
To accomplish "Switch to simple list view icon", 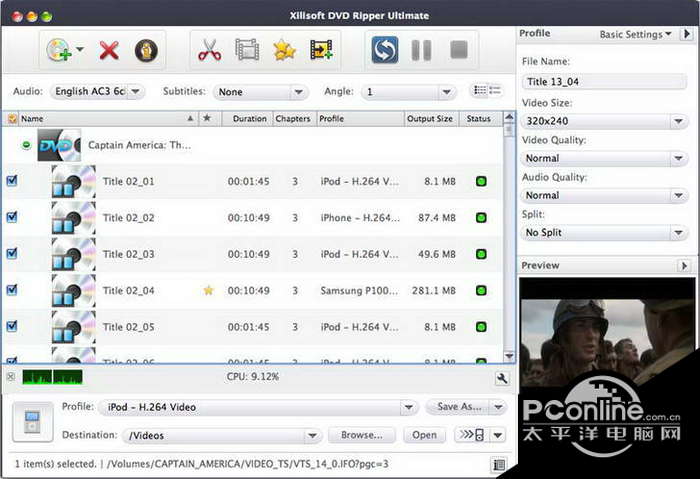I will pyautogui.click(x=495, y=91).
